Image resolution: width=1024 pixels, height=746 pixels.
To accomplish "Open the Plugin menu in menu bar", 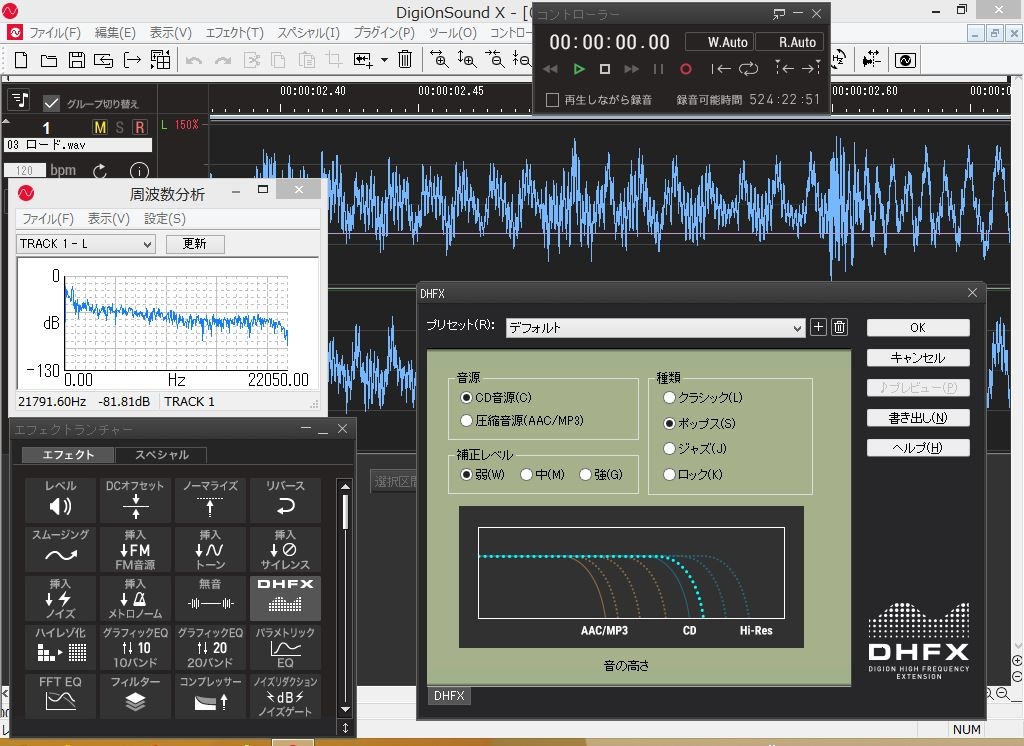I will click(384, 33).
